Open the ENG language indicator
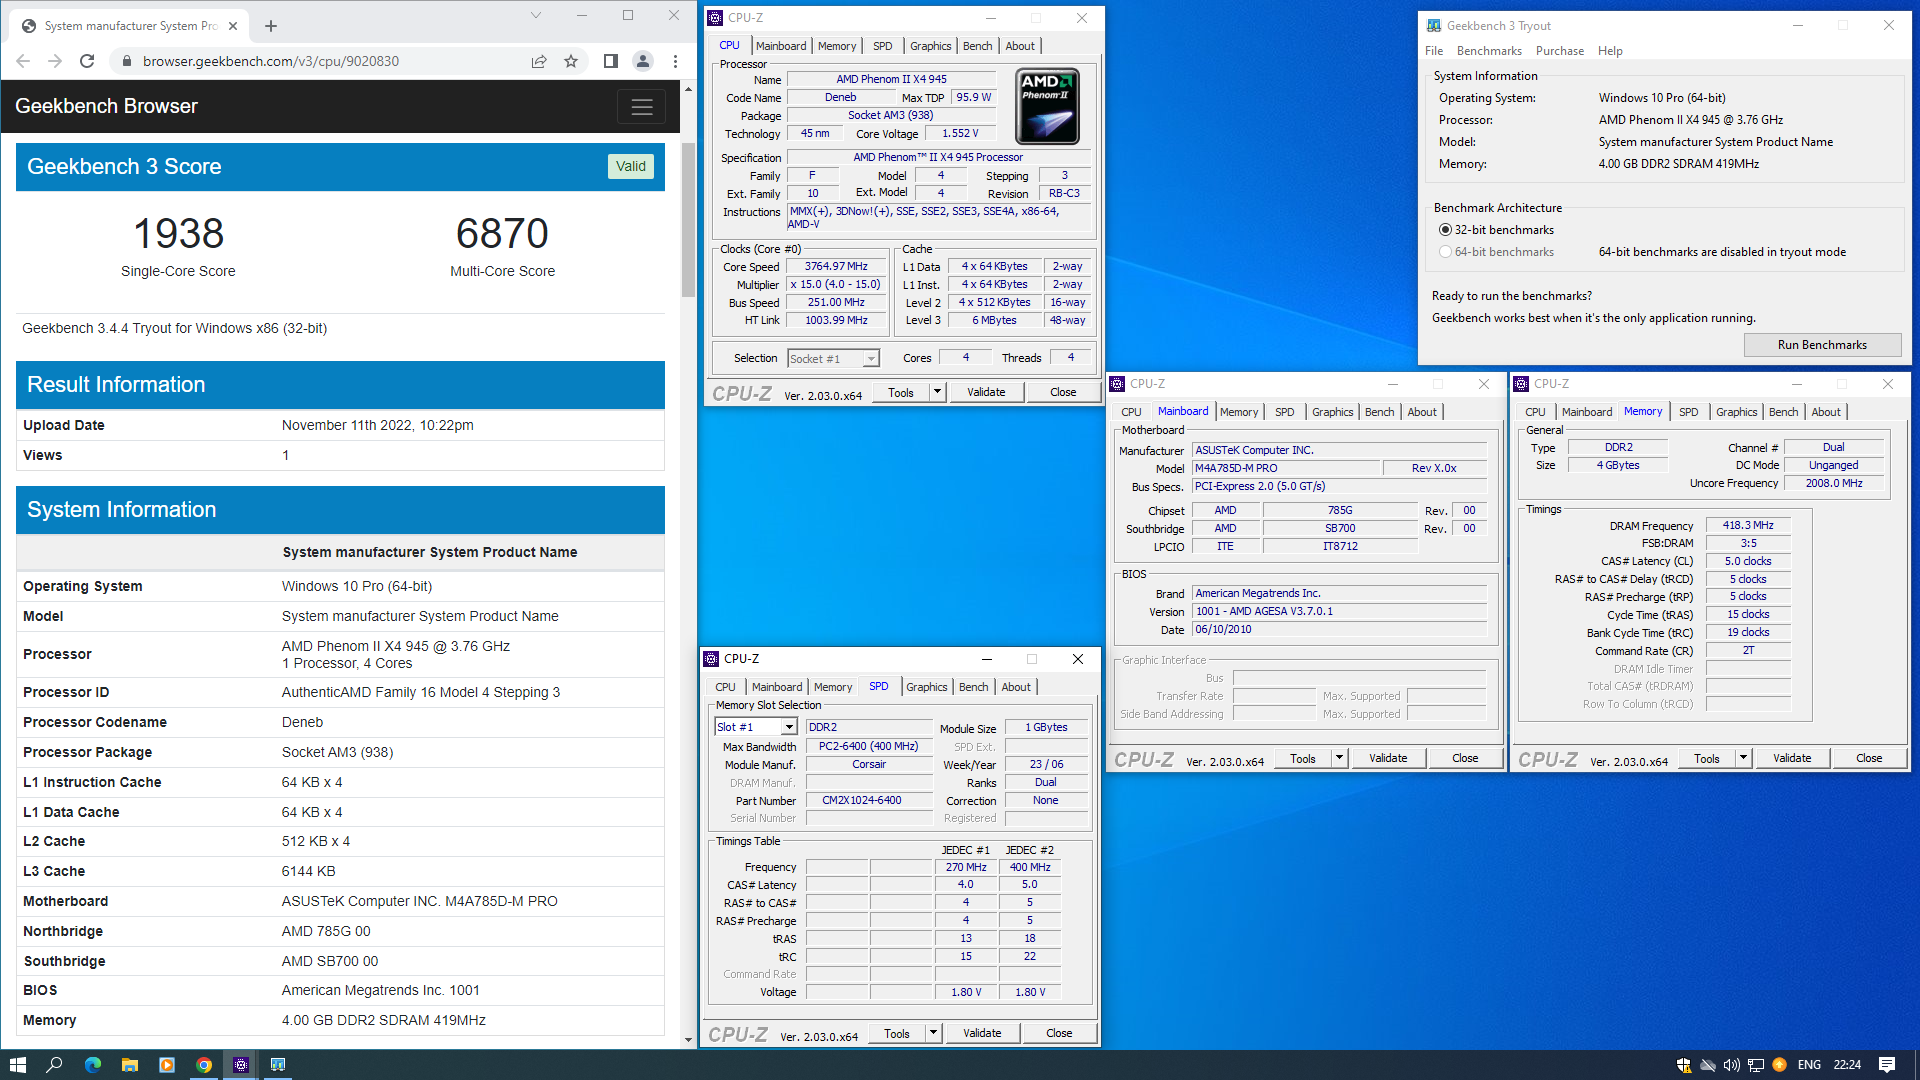The height and width of the screenshot is (1080, 1920). click(1809, 1065)
